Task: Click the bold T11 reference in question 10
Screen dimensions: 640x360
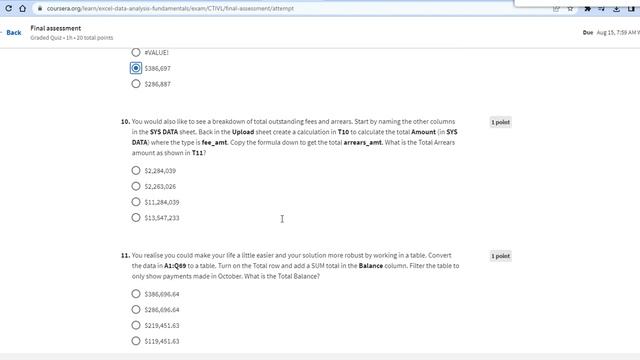Action: point(197,153)
